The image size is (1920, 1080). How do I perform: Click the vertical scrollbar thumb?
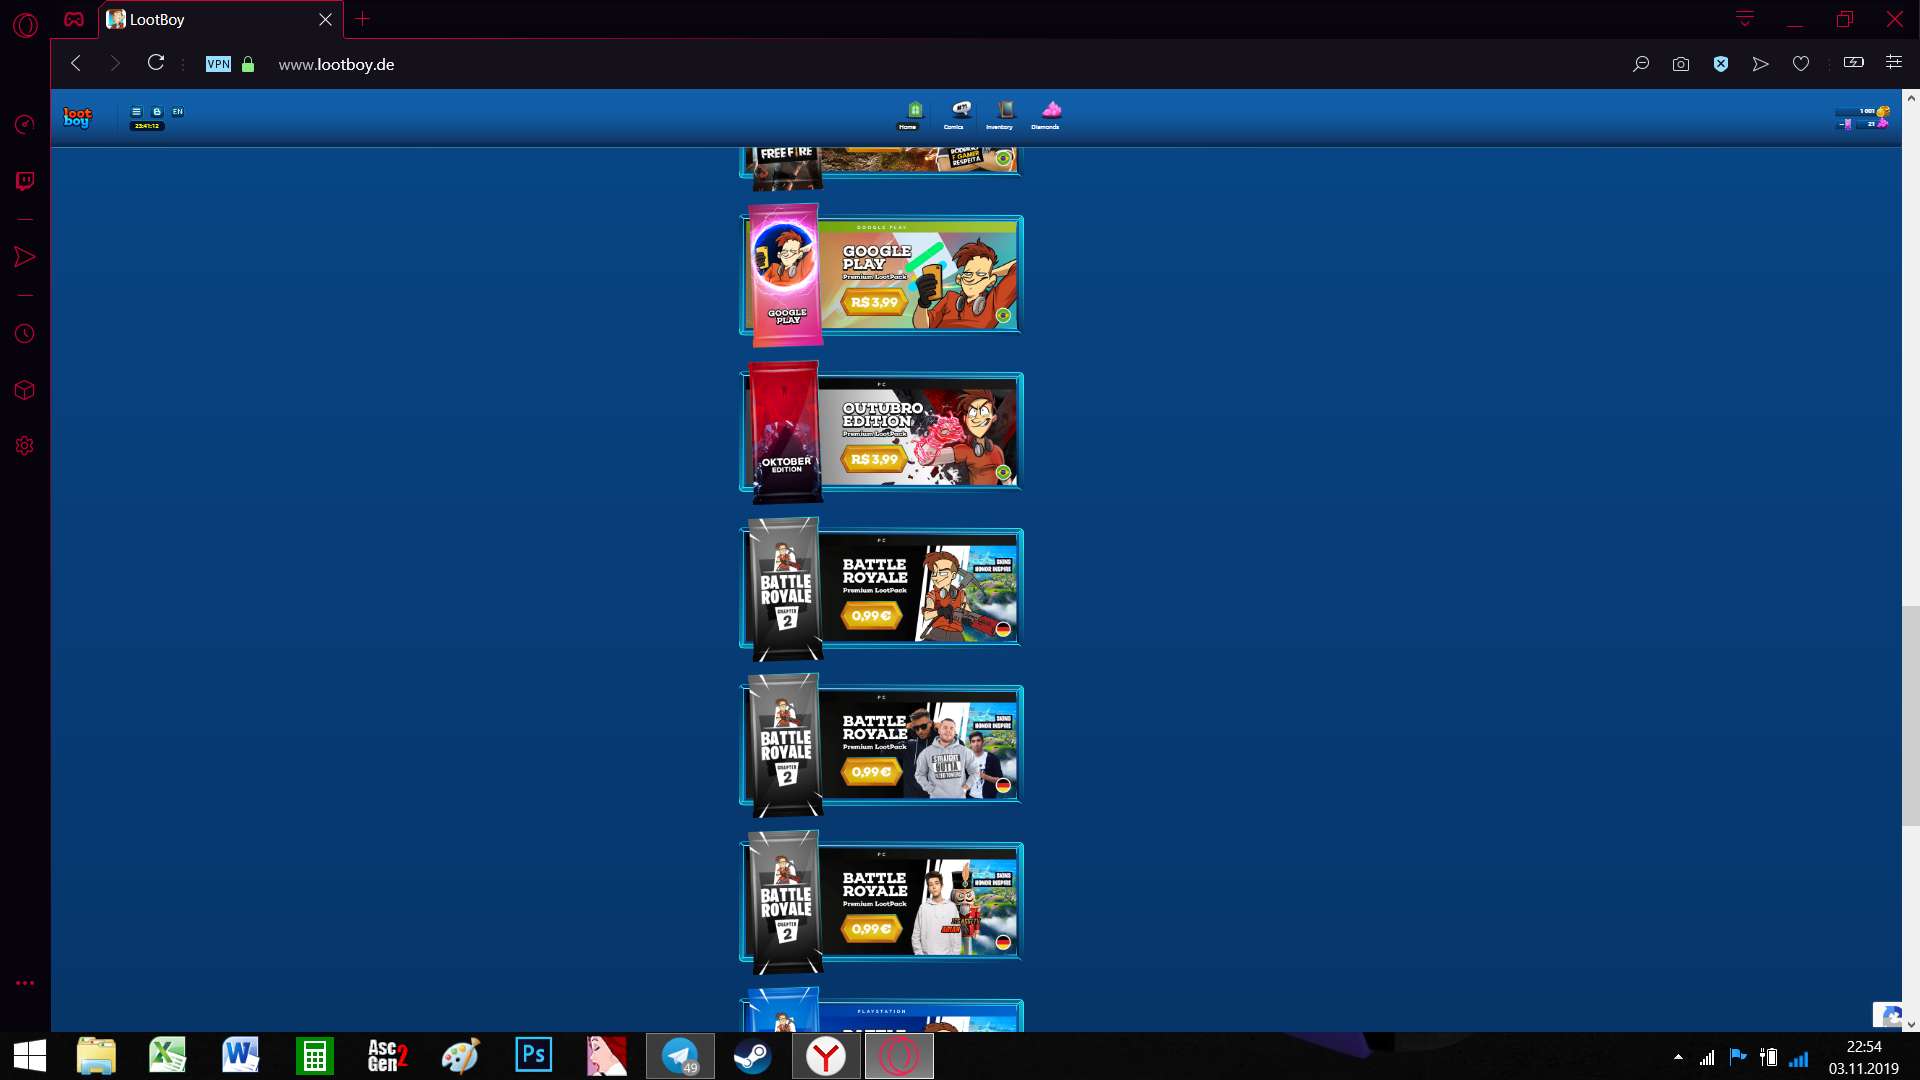coord(1911,716)
